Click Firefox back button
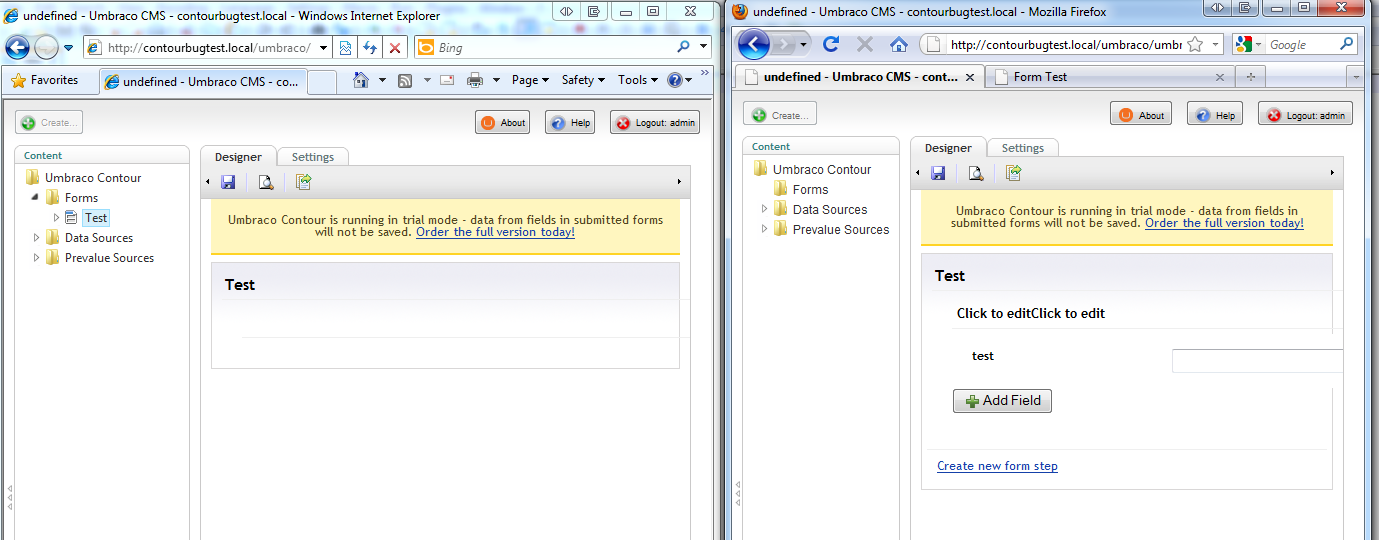The width and height of the screenshot is (1379, 540). pyautogui.click(x=754, y=44)
